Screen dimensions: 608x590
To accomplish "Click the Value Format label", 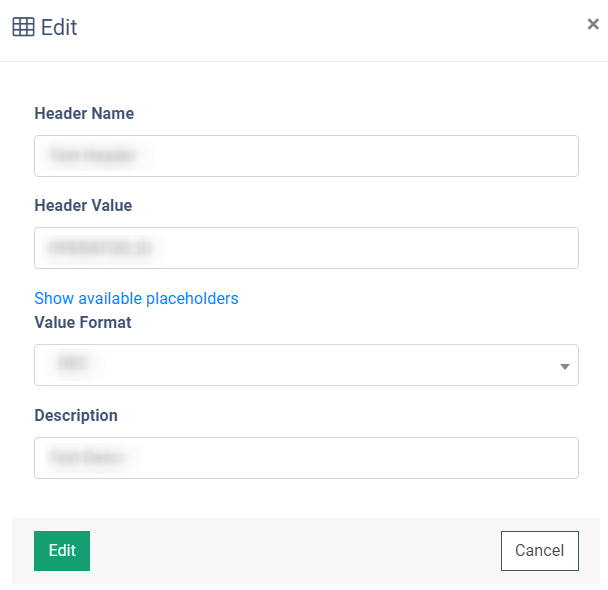I will pos(83,323).
